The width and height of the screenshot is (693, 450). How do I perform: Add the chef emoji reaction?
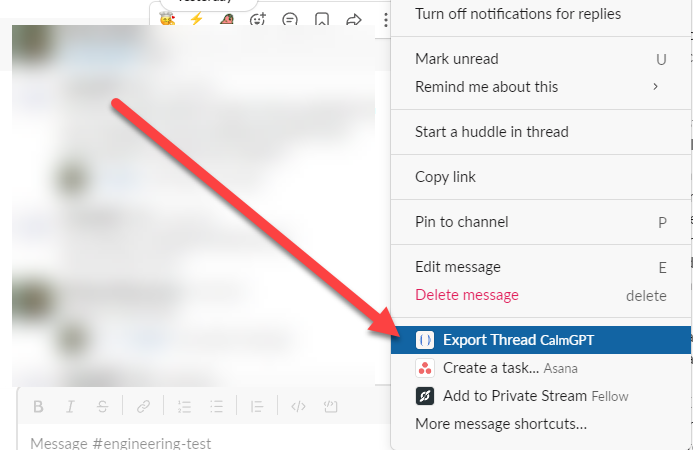click(168, 19)
